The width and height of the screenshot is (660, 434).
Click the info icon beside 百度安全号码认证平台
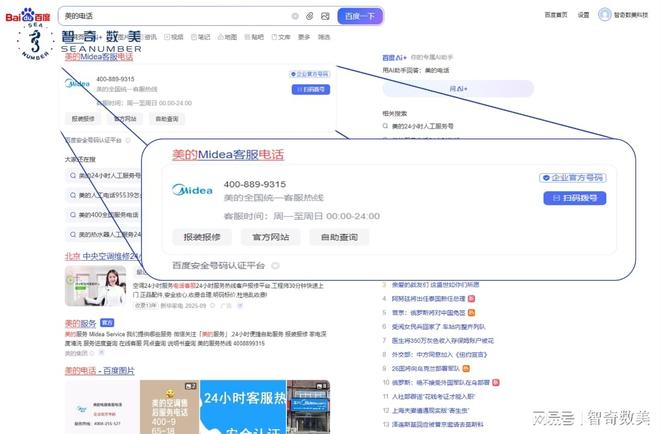(x=275, y=266)
